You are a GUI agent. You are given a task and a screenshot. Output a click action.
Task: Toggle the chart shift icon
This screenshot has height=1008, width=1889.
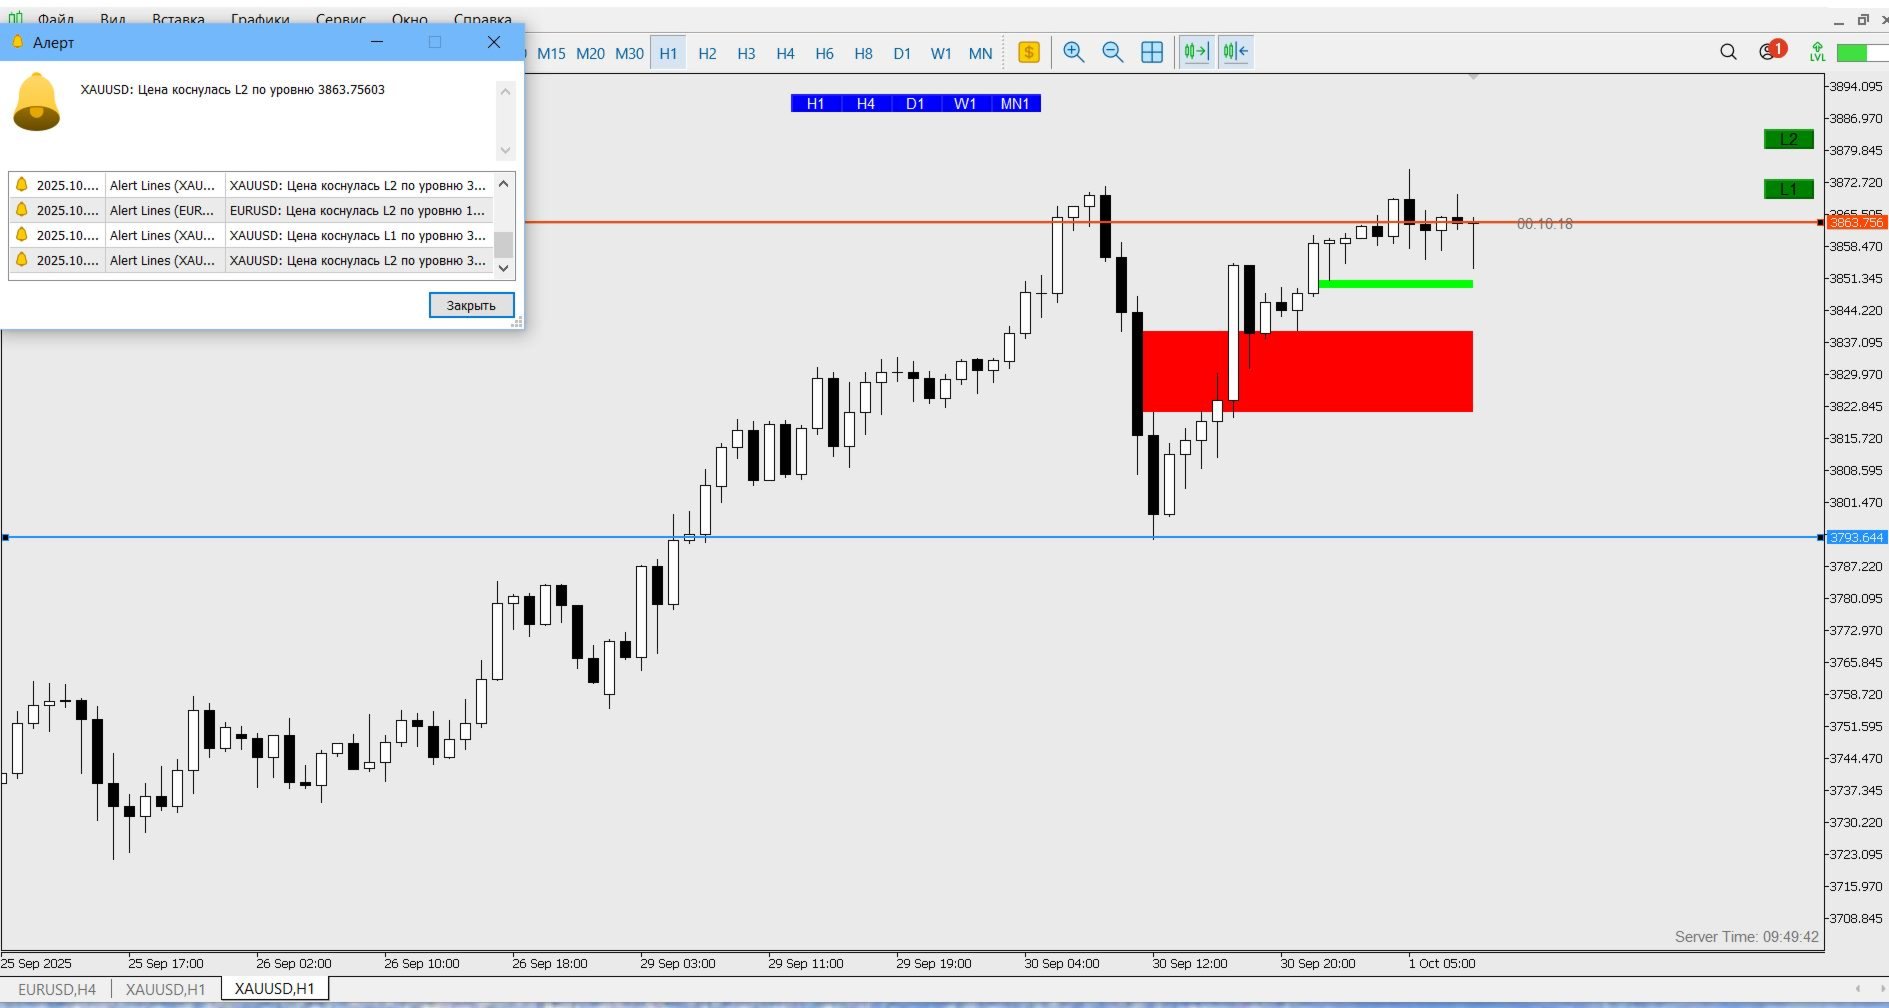point(1236,52)
